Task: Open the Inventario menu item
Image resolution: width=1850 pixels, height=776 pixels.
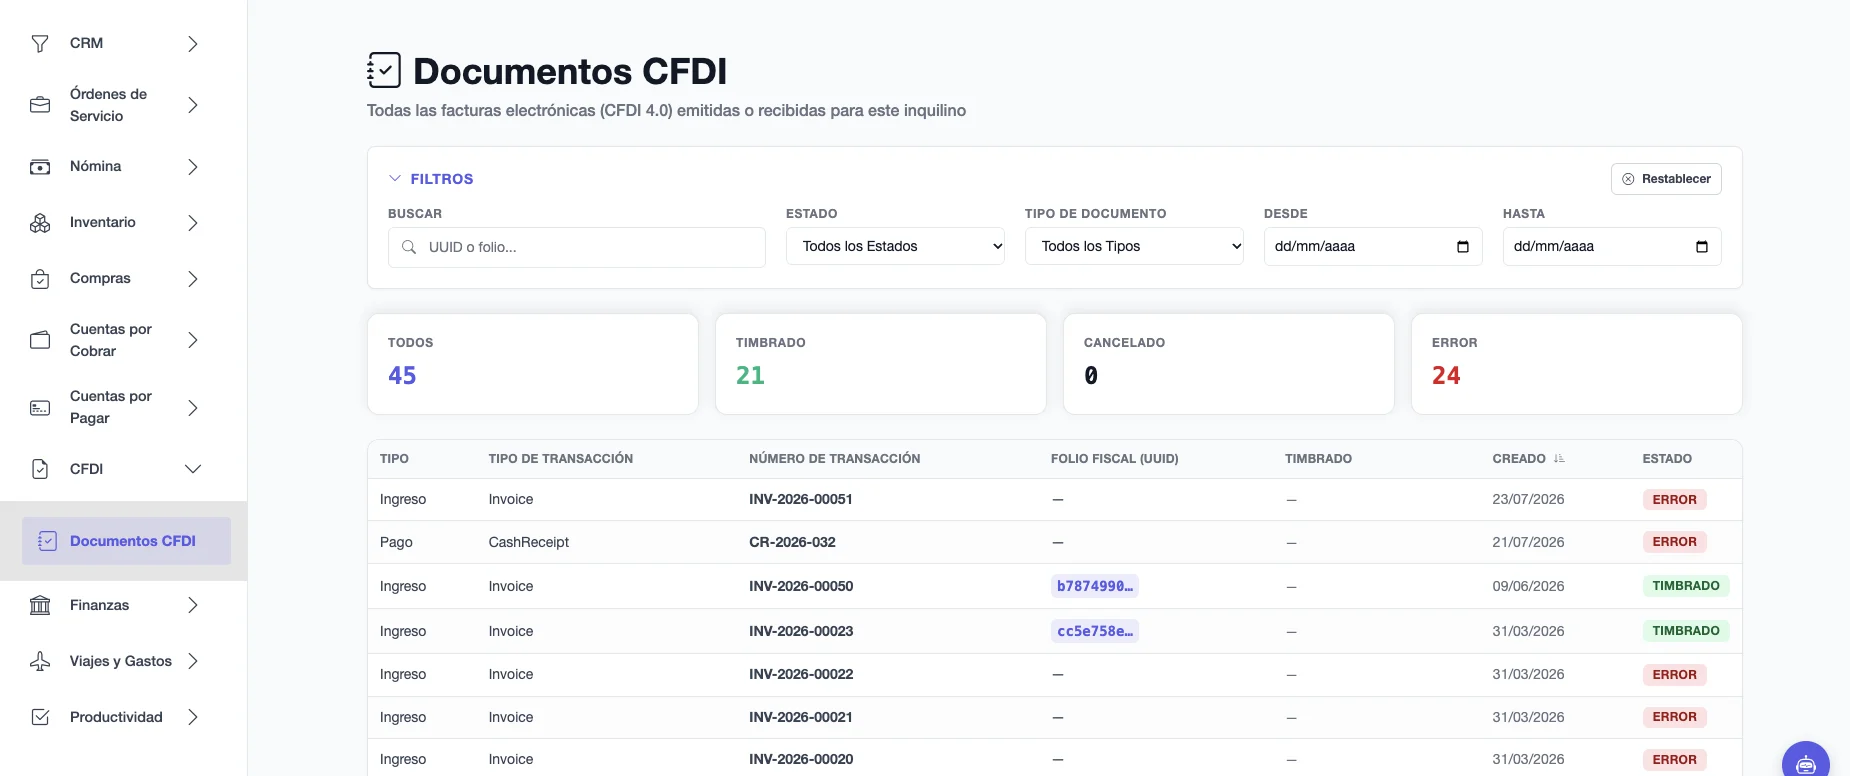Action: coord(115,223)
